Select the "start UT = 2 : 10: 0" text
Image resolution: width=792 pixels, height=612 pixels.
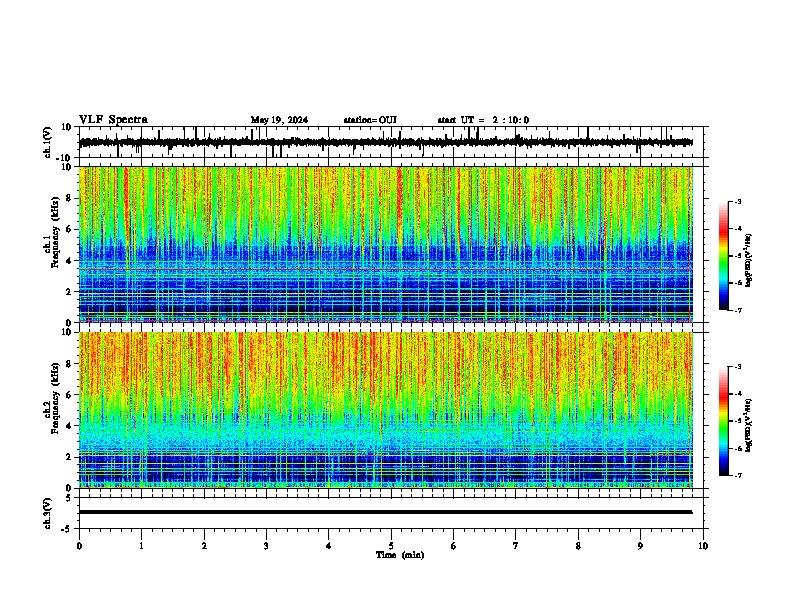tap(483, 120)
